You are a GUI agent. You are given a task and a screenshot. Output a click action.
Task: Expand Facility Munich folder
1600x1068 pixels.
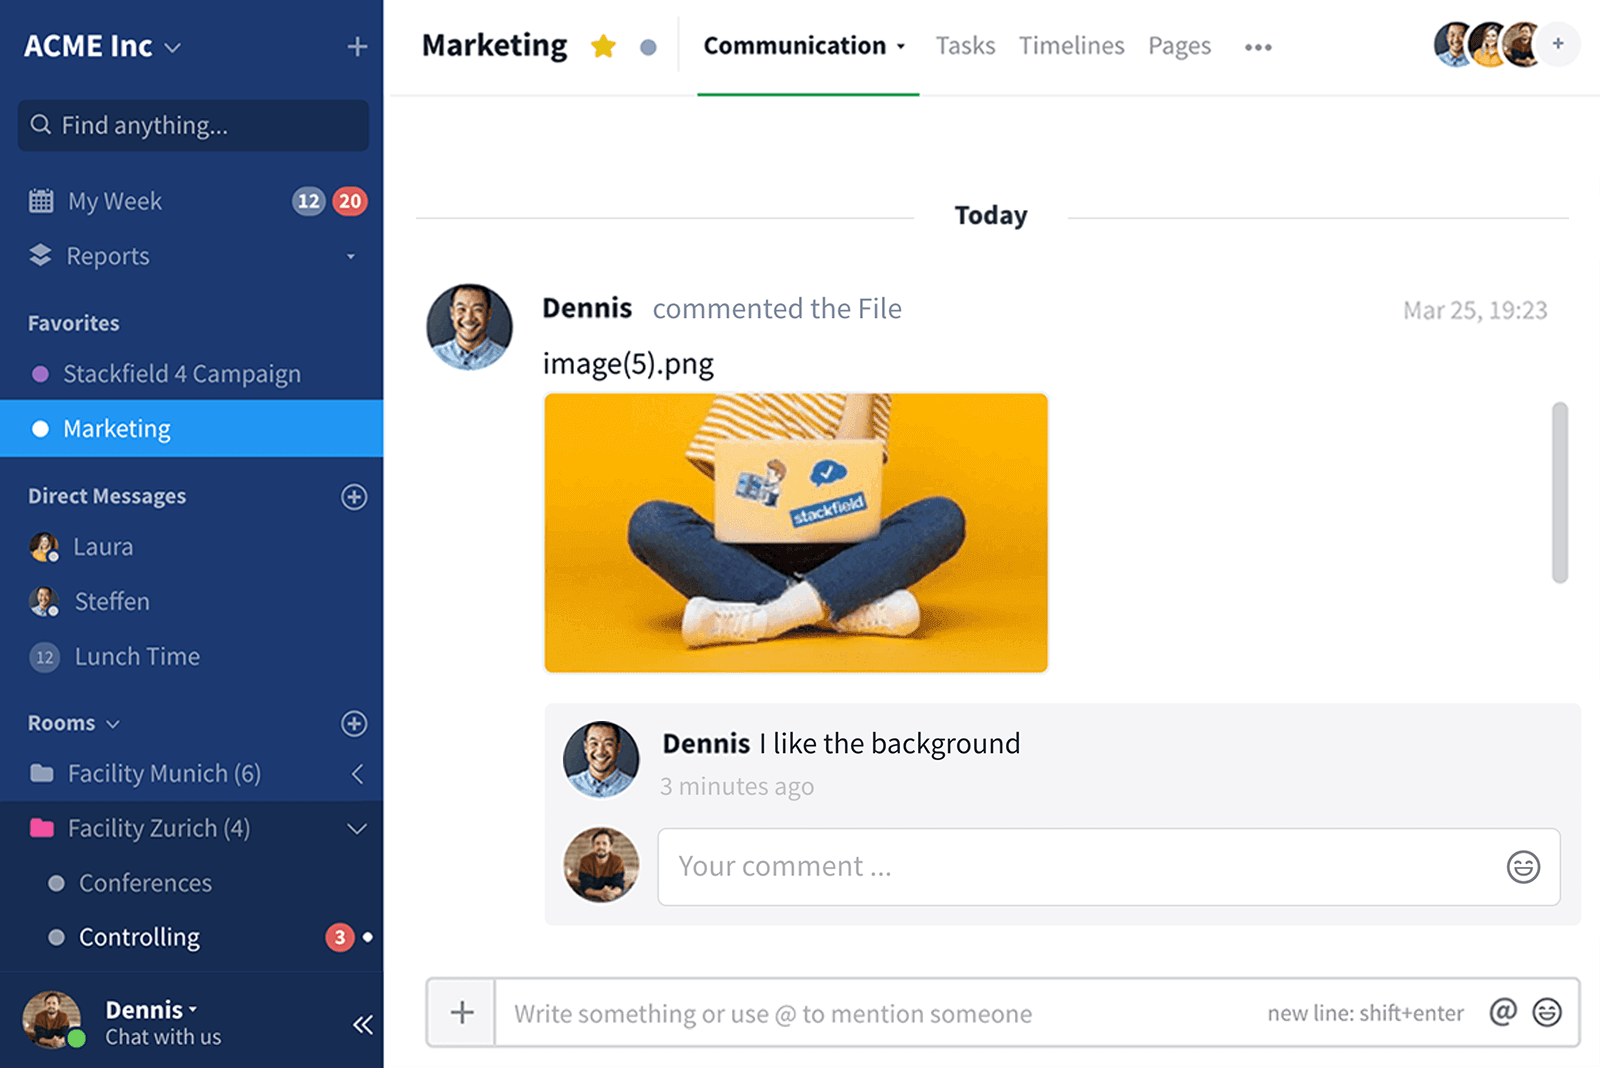(x=357, y=774)
